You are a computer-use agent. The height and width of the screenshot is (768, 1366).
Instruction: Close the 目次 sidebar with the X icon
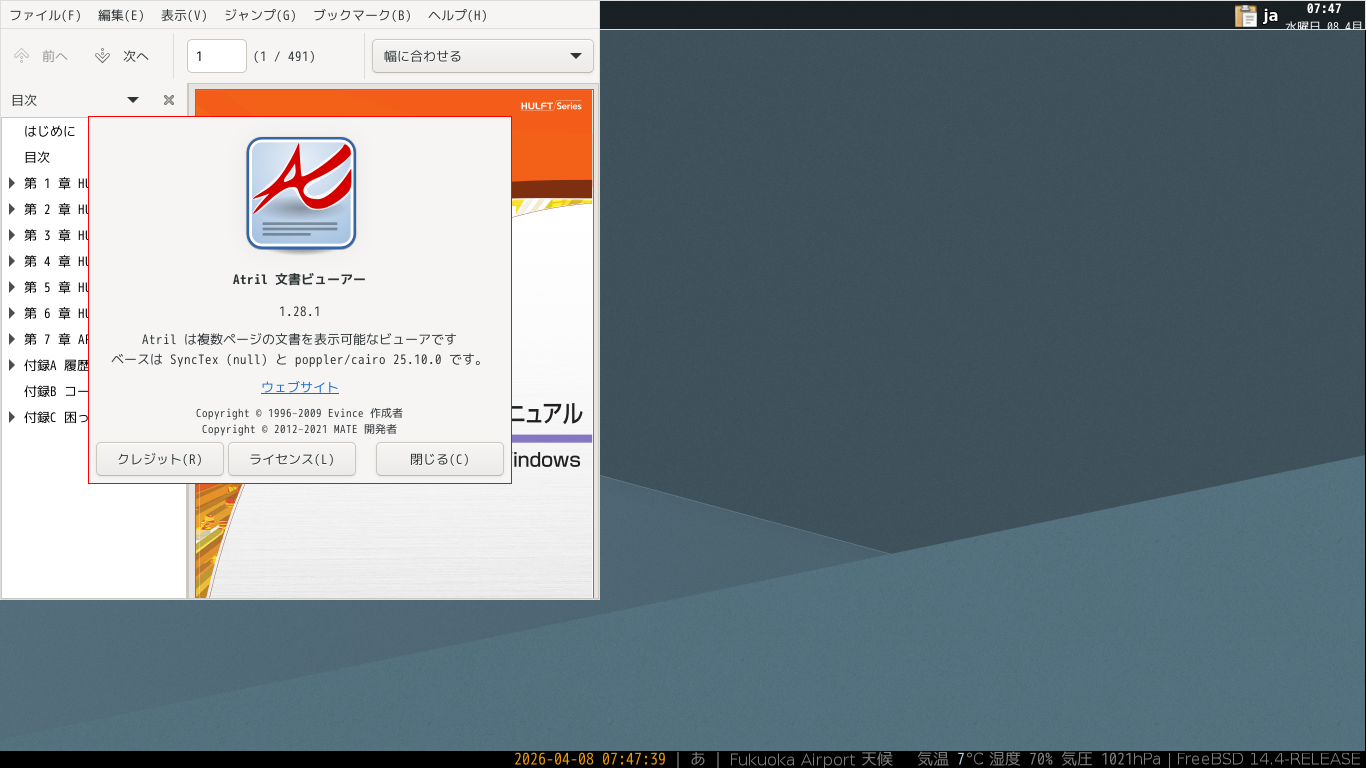pos(169,100)
